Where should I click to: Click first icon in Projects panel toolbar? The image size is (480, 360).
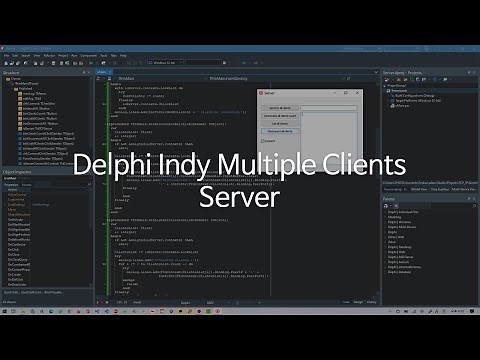pos(387,79)
